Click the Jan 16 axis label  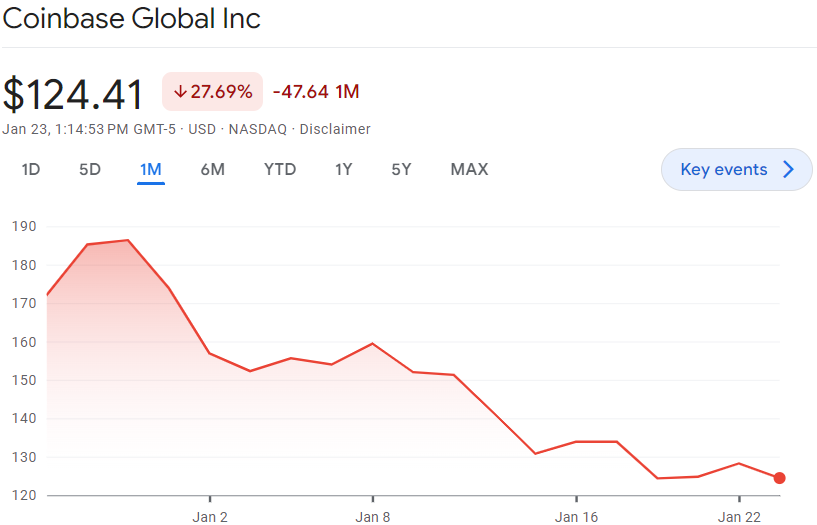[x=576, y=517]
